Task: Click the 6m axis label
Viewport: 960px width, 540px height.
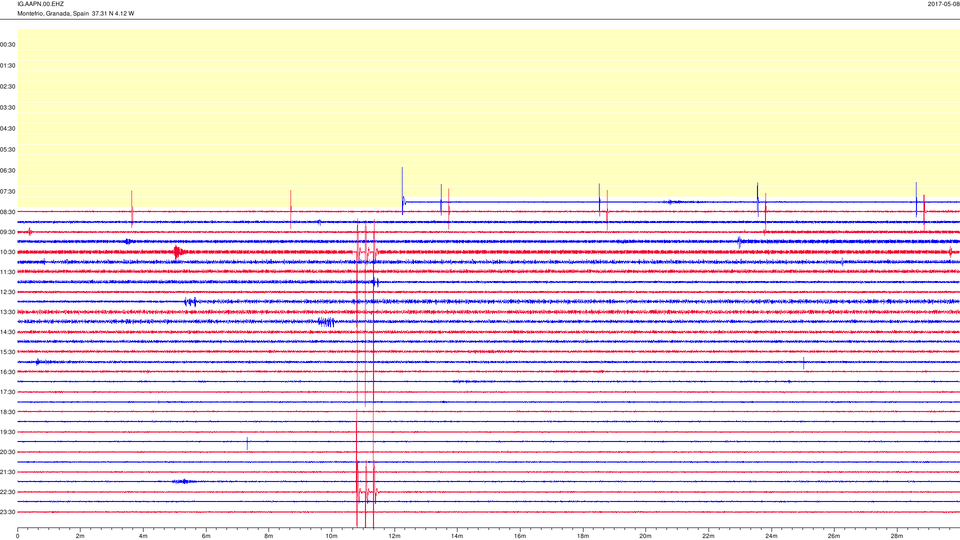Action: (206, 536)
